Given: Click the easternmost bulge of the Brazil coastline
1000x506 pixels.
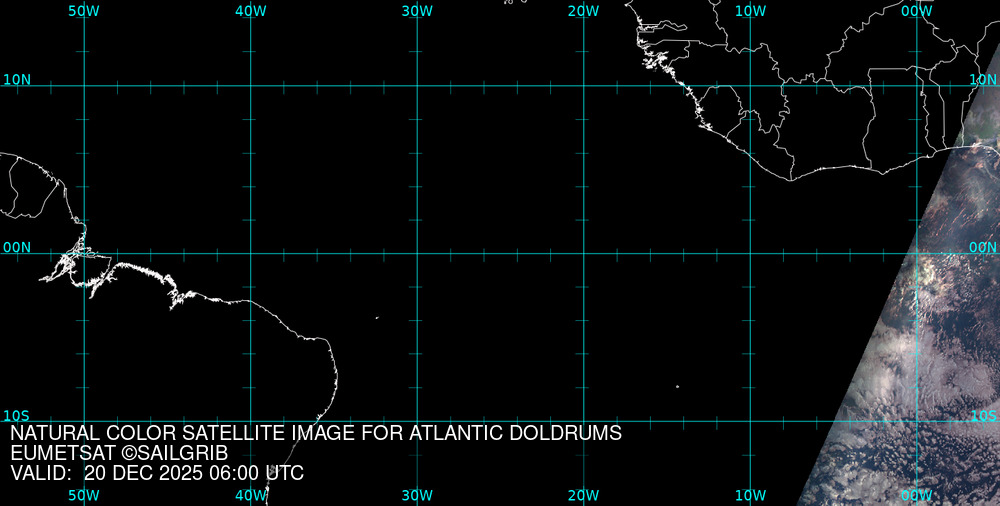Looking at the screenshot, I should click(x=336, y=372).
